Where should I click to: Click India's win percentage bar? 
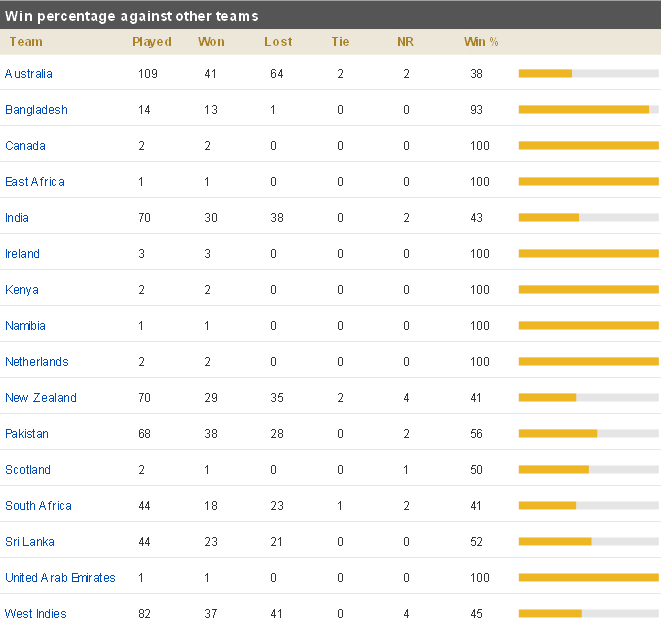(x=588, y=217)
